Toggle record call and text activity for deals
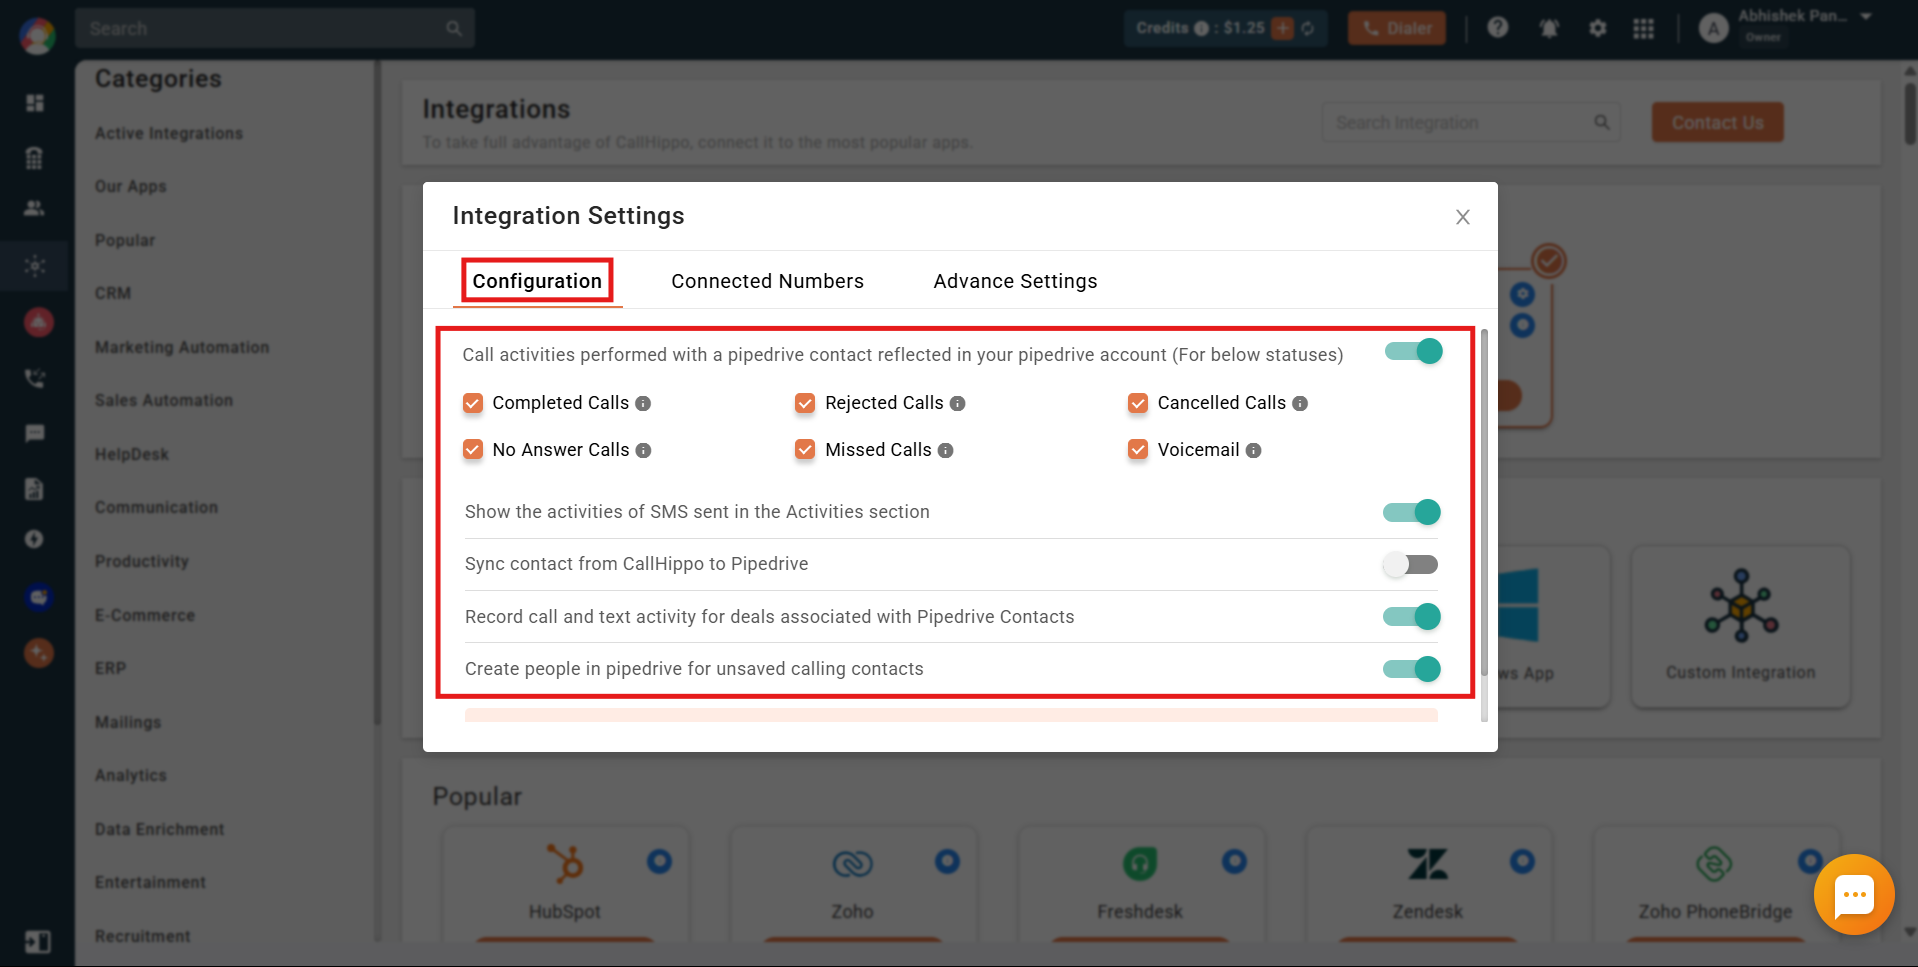This screenshot has height=967, width=1918. [1411, 616]
